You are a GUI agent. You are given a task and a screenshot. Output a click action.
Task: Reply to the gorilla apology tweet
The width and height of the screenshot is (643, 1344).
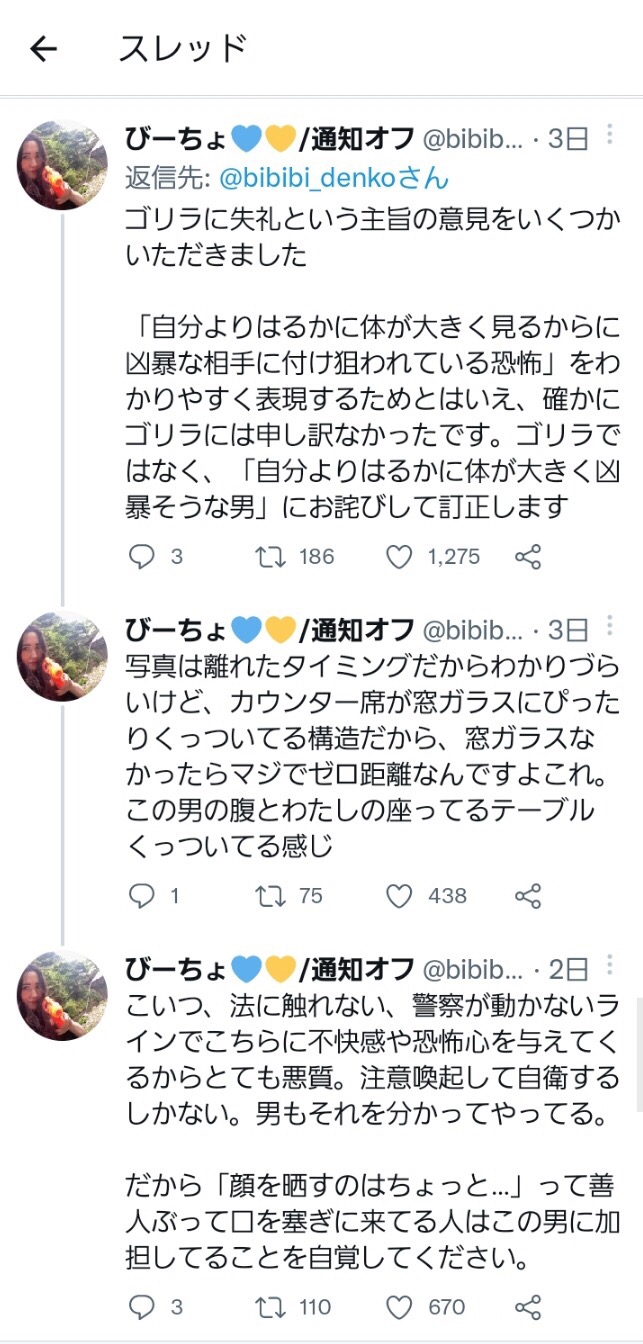coord(142,557)
